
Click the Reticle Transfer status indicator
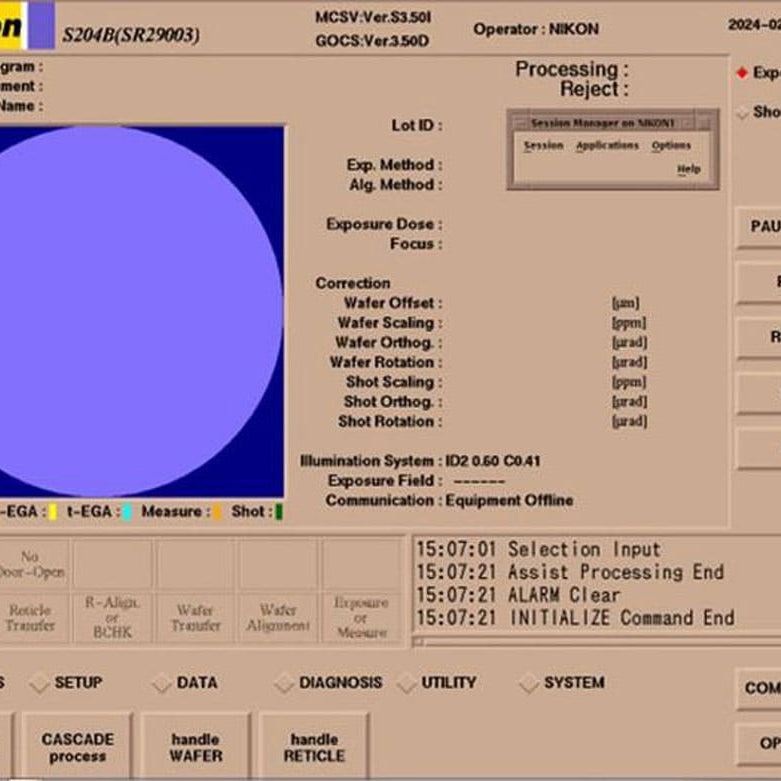tap(30, 617)
